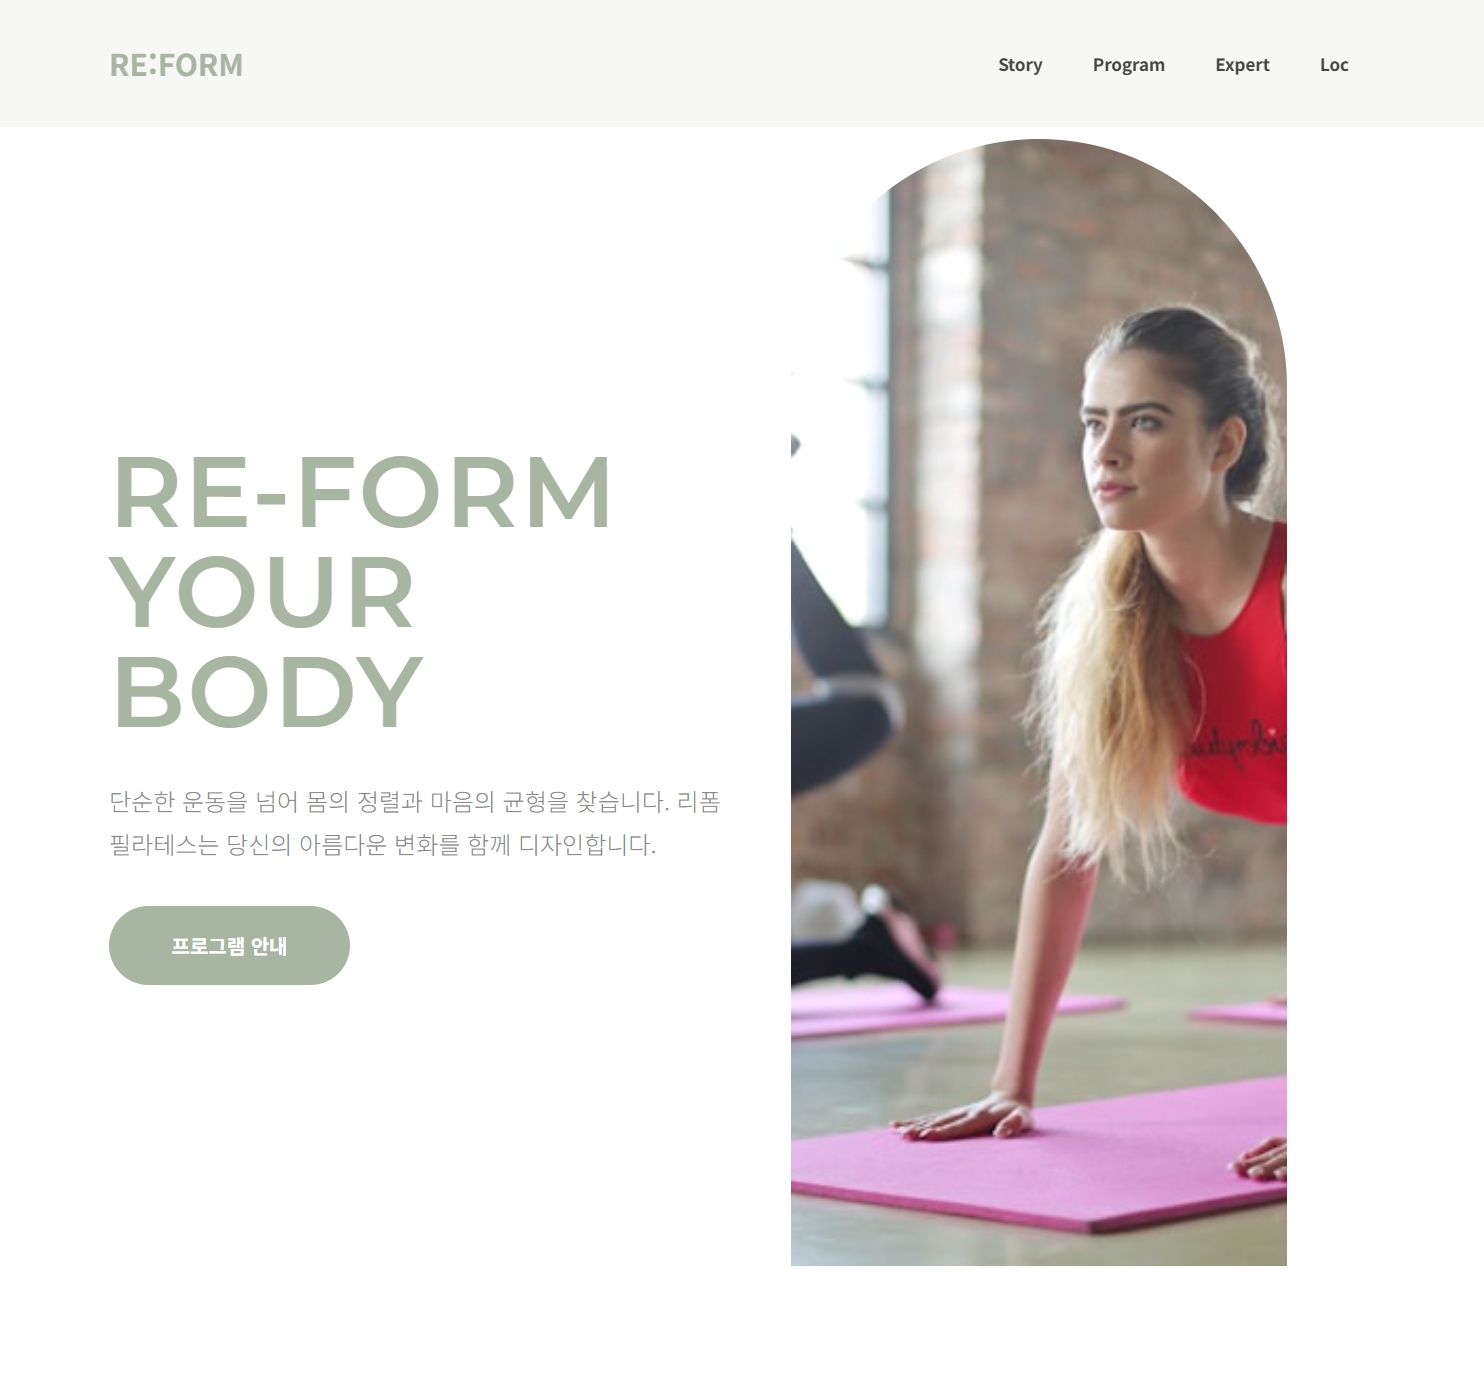Click the RE:FORM logo in header

176,65
